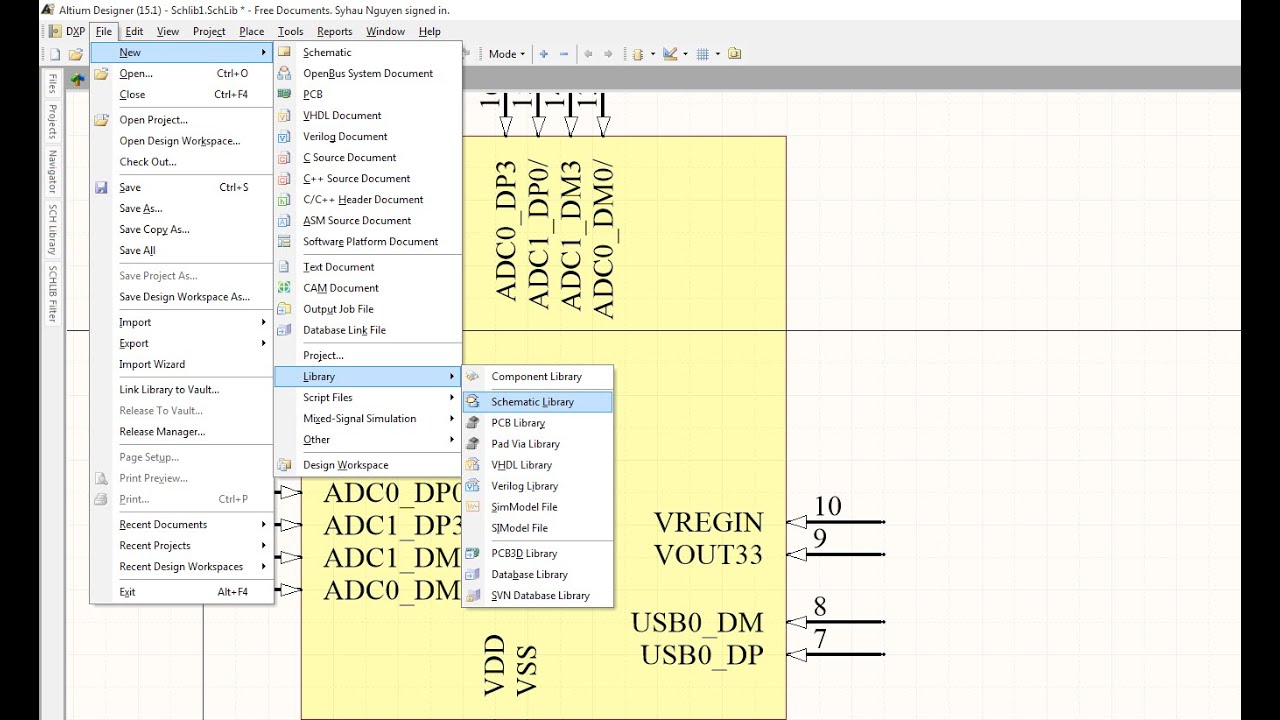Click the drawing tools pencil icon
This screenshot has width=1280, height=720.
pos(670,54)
